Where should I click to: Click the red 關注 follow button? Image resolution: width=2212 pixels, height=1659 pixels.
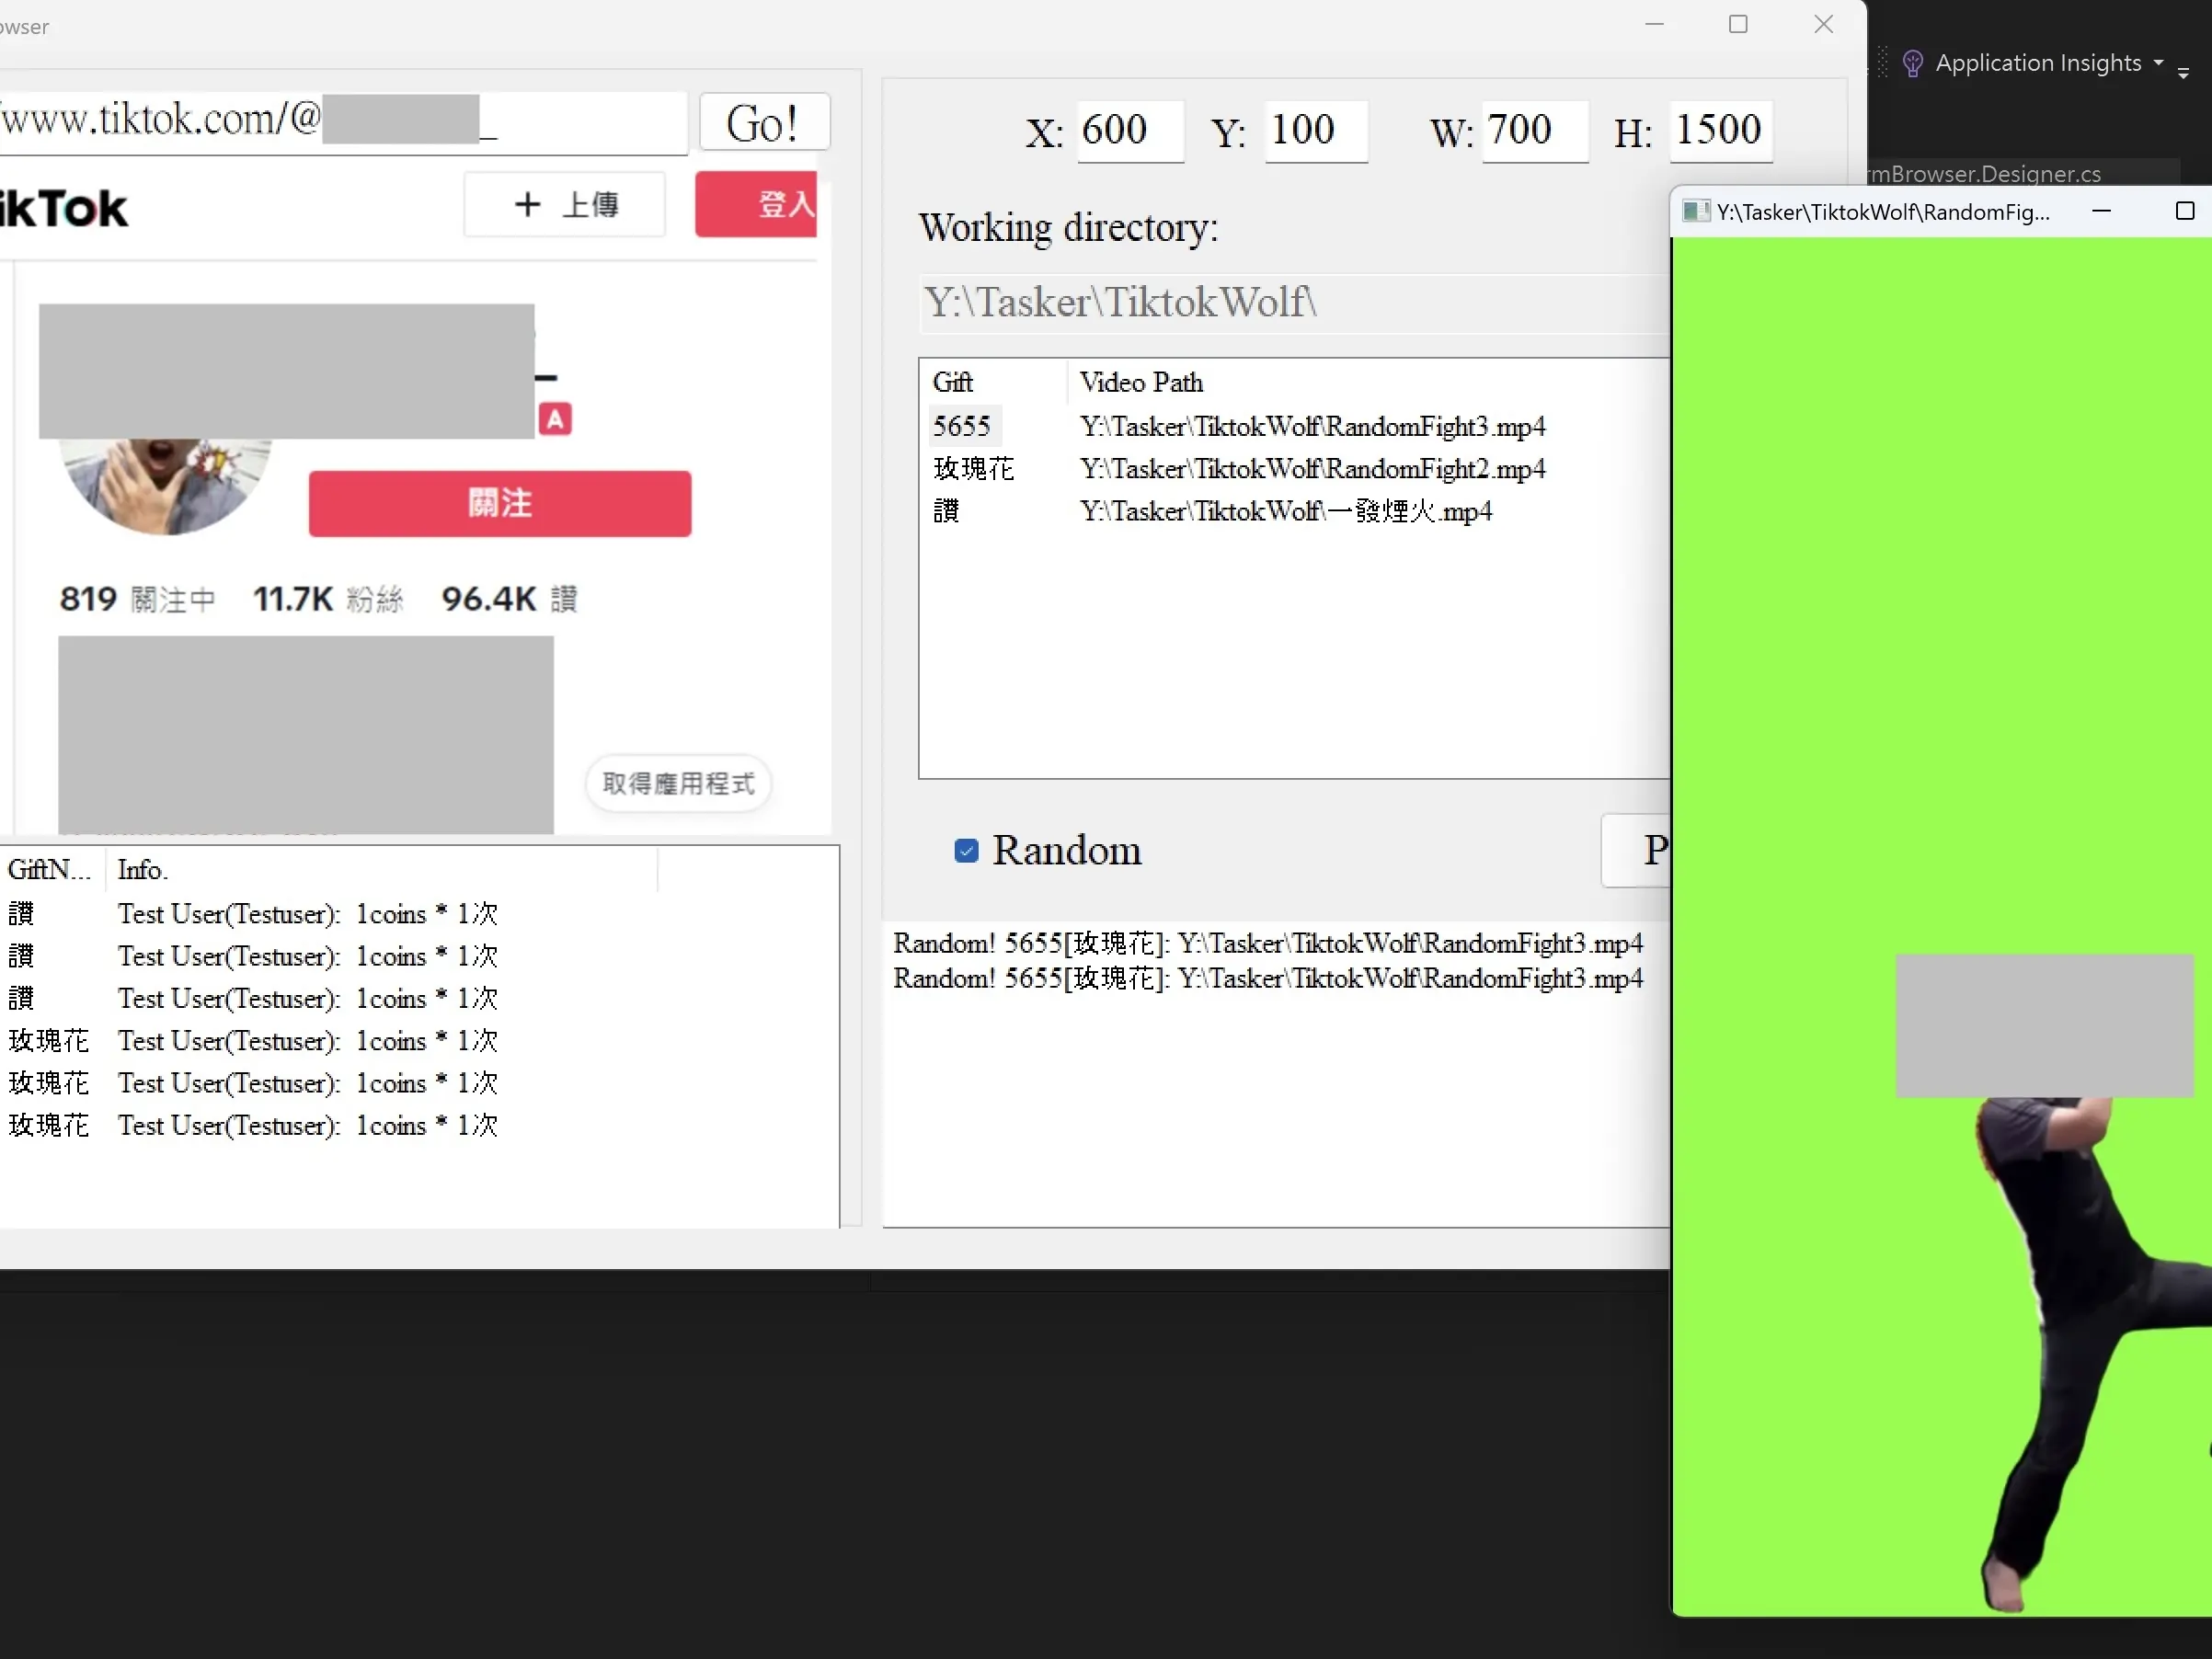click(x=499, y=503)
